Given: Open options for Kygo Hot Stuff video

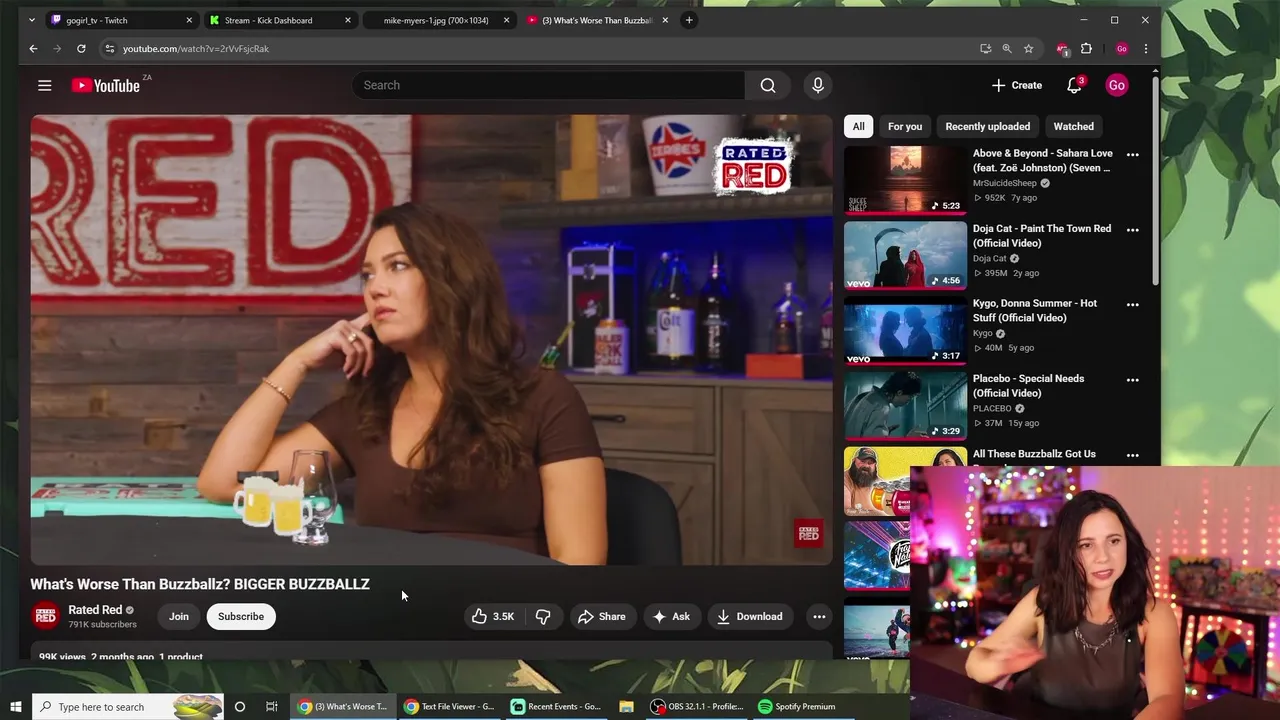Looking at the screenshot, I should (x=1133, y=304).
